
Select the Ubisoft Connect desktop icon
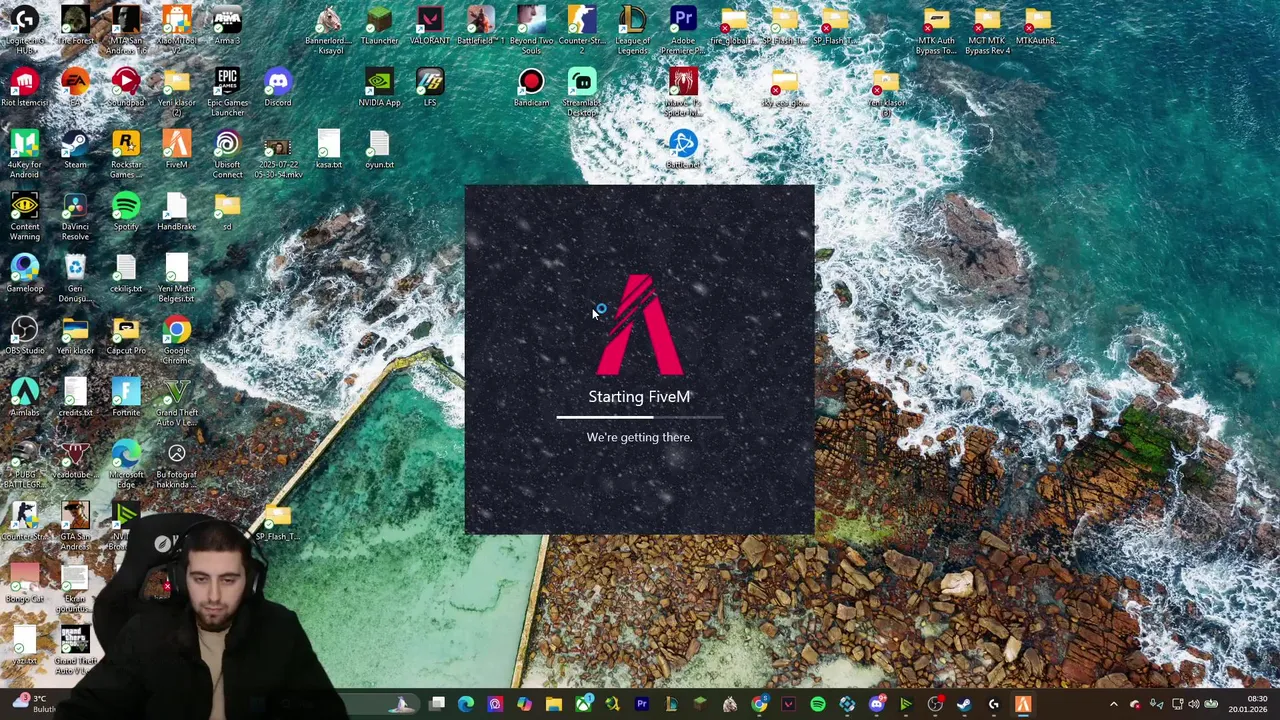pos(227,152)
